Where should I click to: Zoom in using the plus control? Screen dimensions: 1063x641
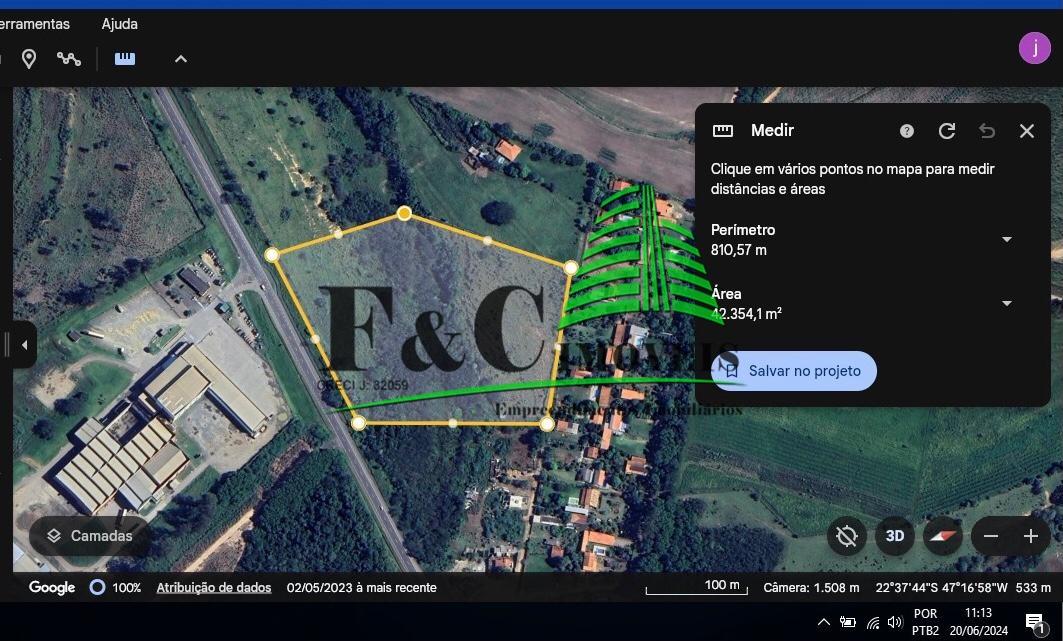point(1031,536)
